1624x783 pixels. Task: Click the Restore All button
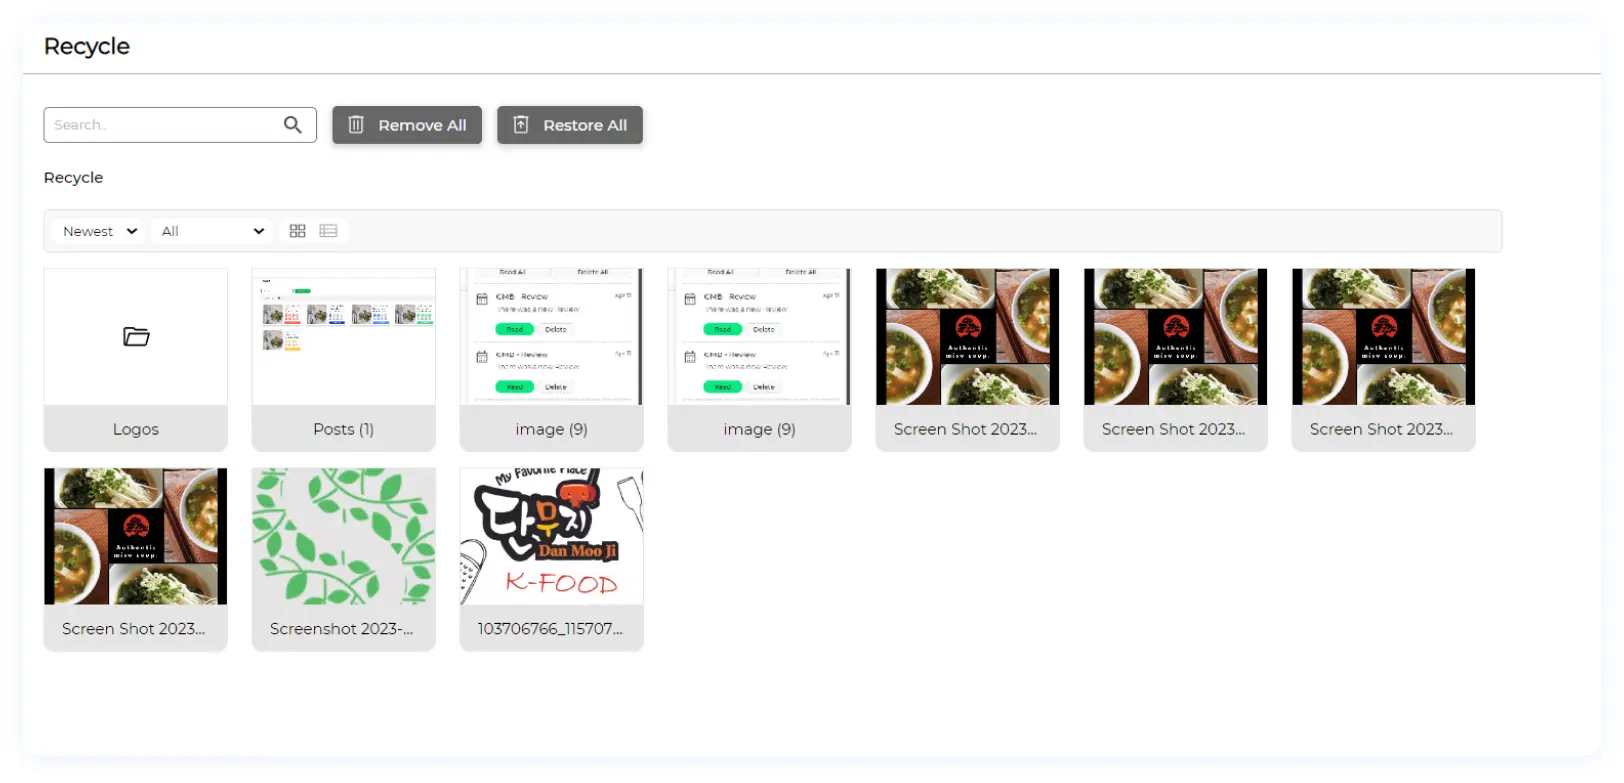tap(570, 125)
